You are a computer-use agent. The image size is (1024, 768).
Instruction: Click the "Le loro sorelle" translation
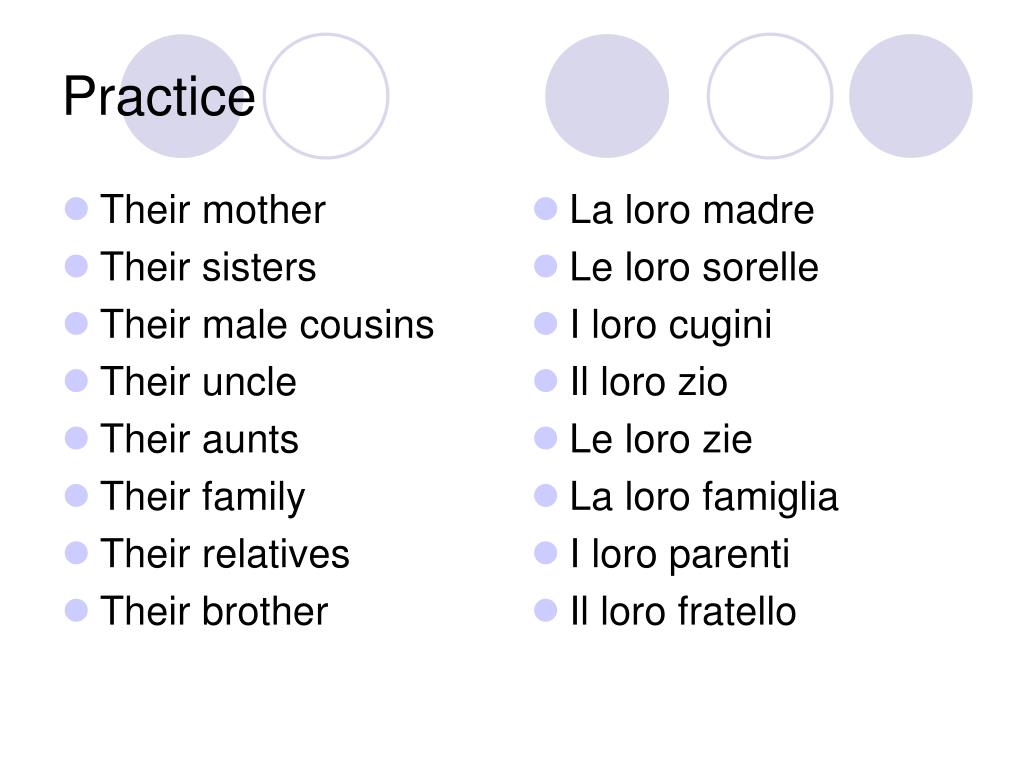coord(694,268)
